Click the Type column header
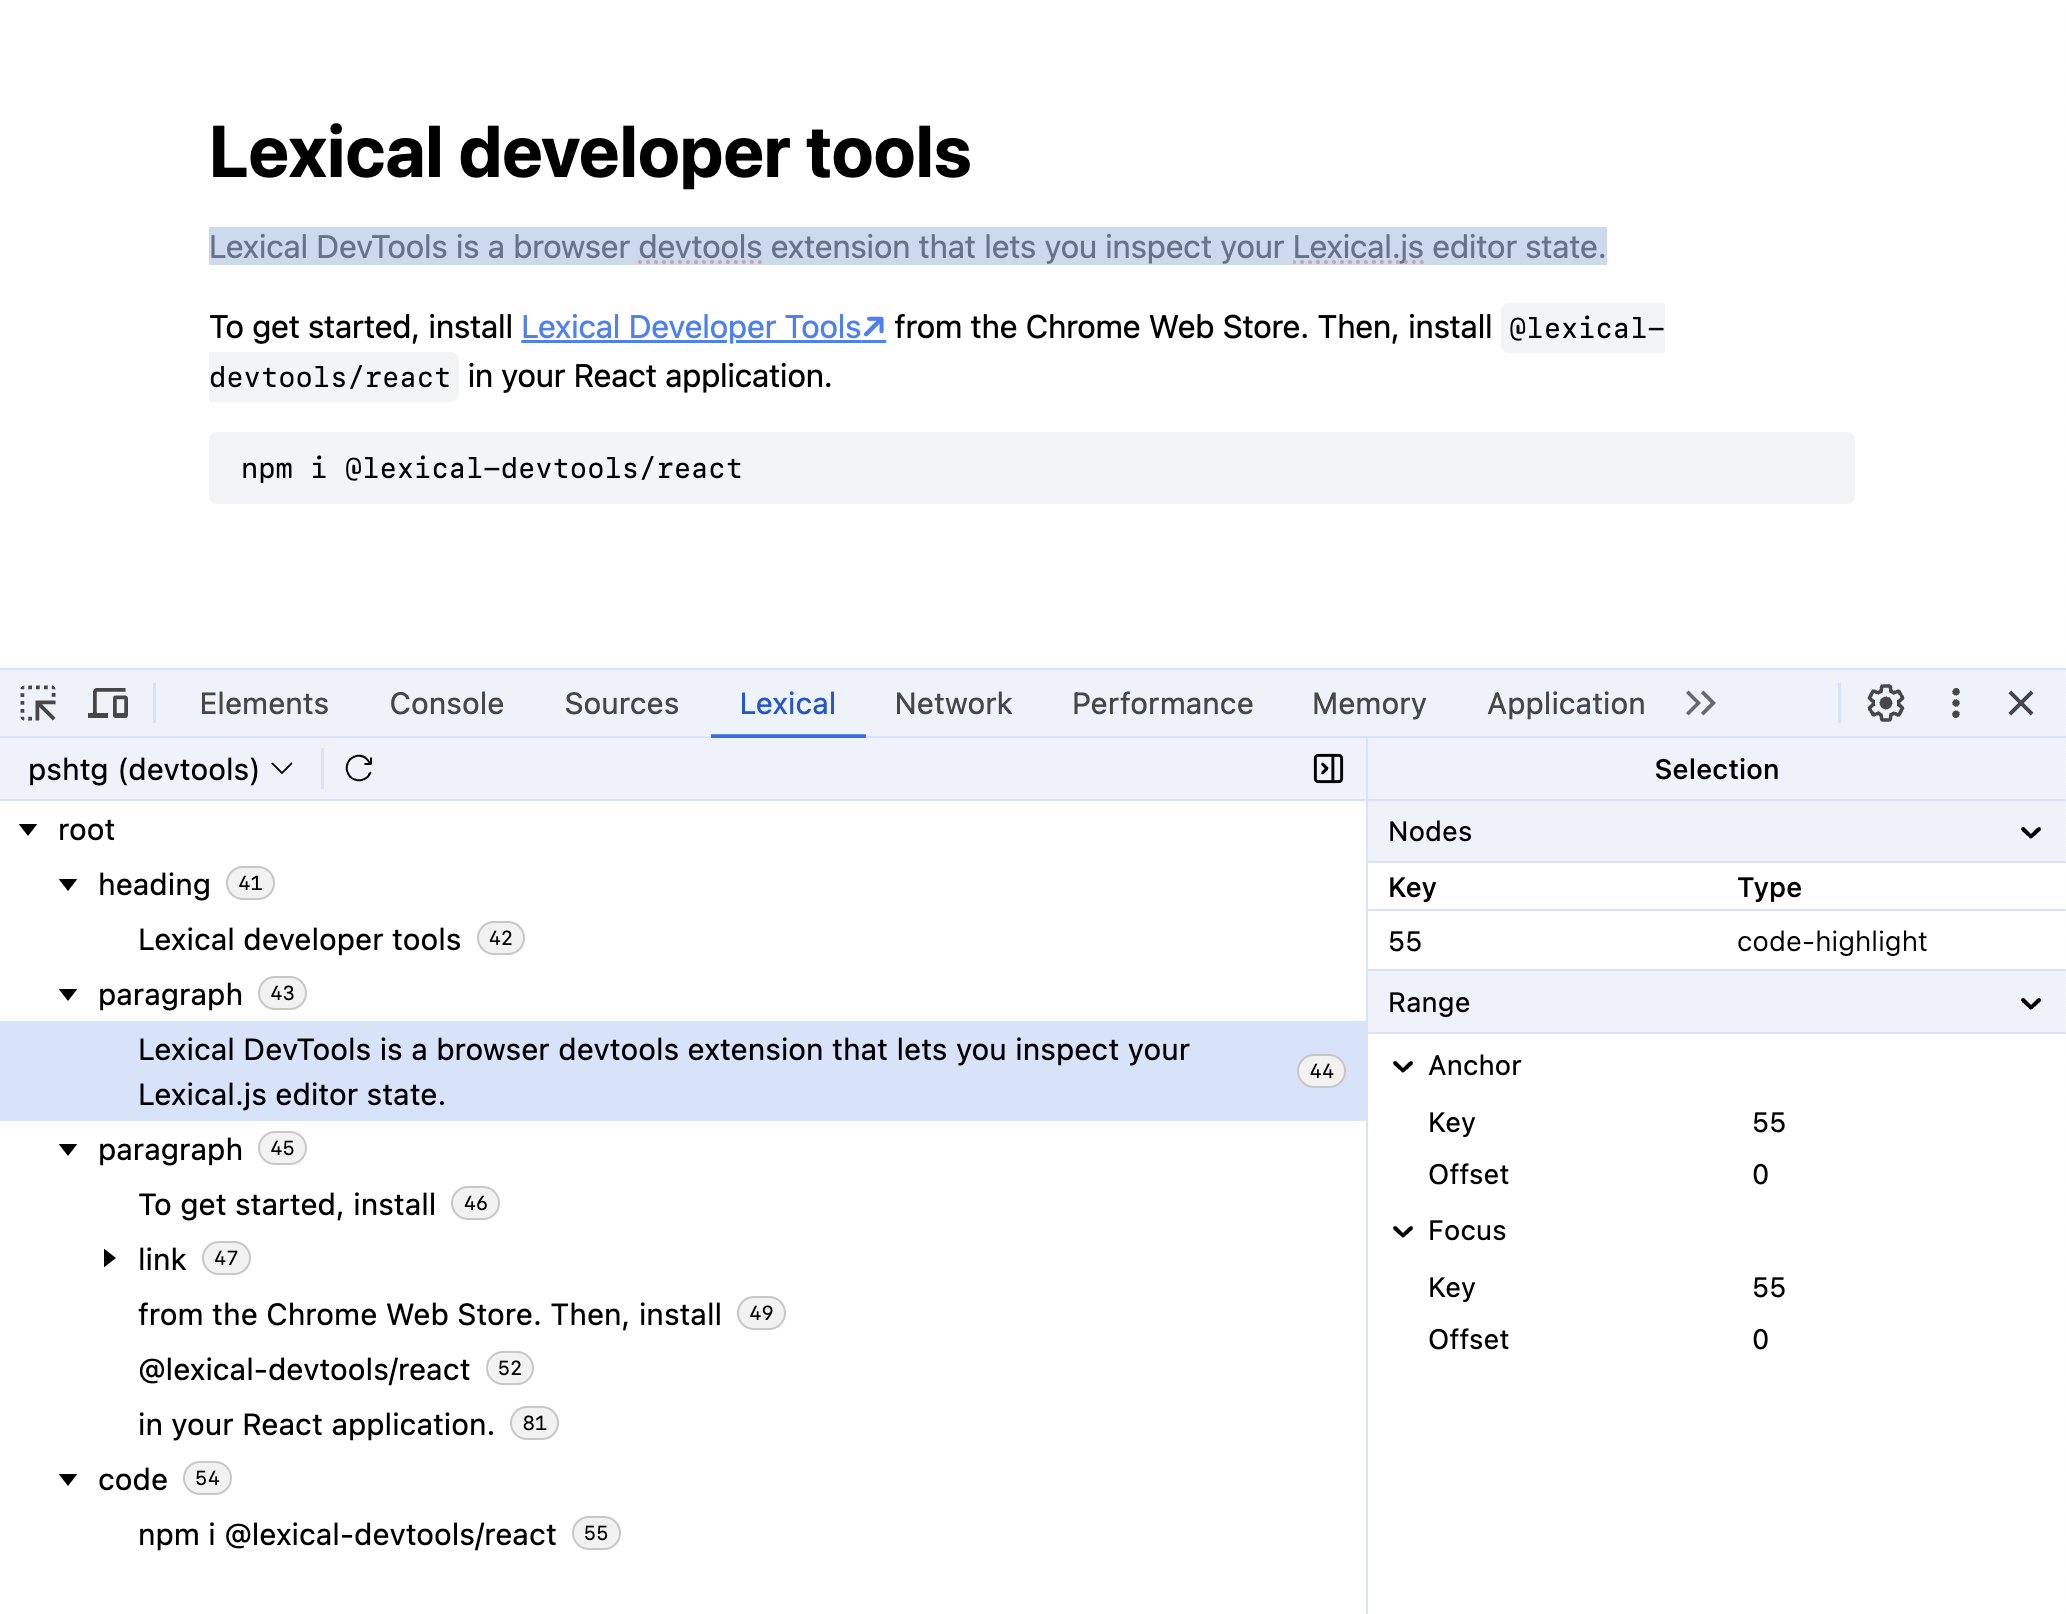This screenshot has width=2066, height=1614. tap(1769, 887)
